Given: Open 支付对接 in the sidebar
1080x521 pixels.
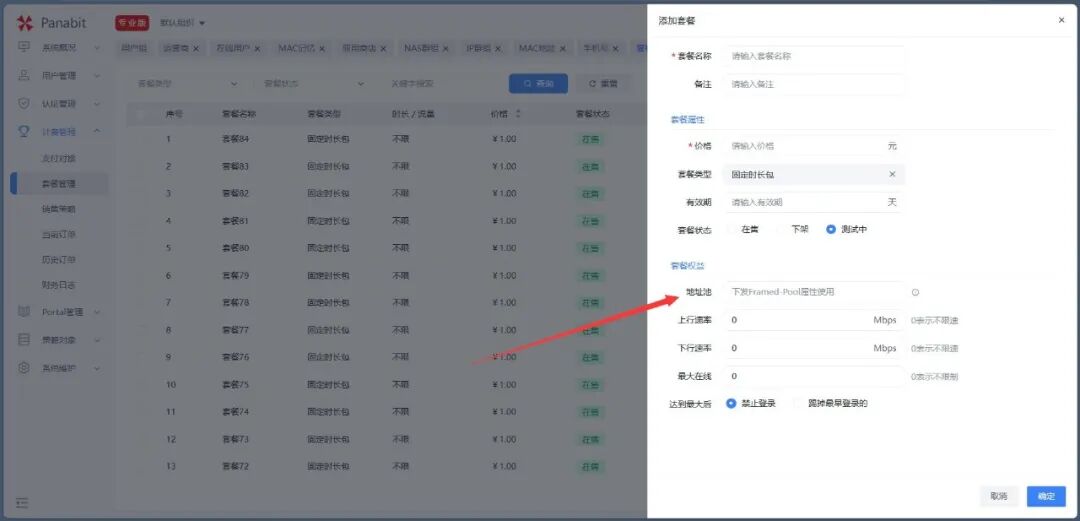Looking at the screenshot, I should [x=59, y=159].
